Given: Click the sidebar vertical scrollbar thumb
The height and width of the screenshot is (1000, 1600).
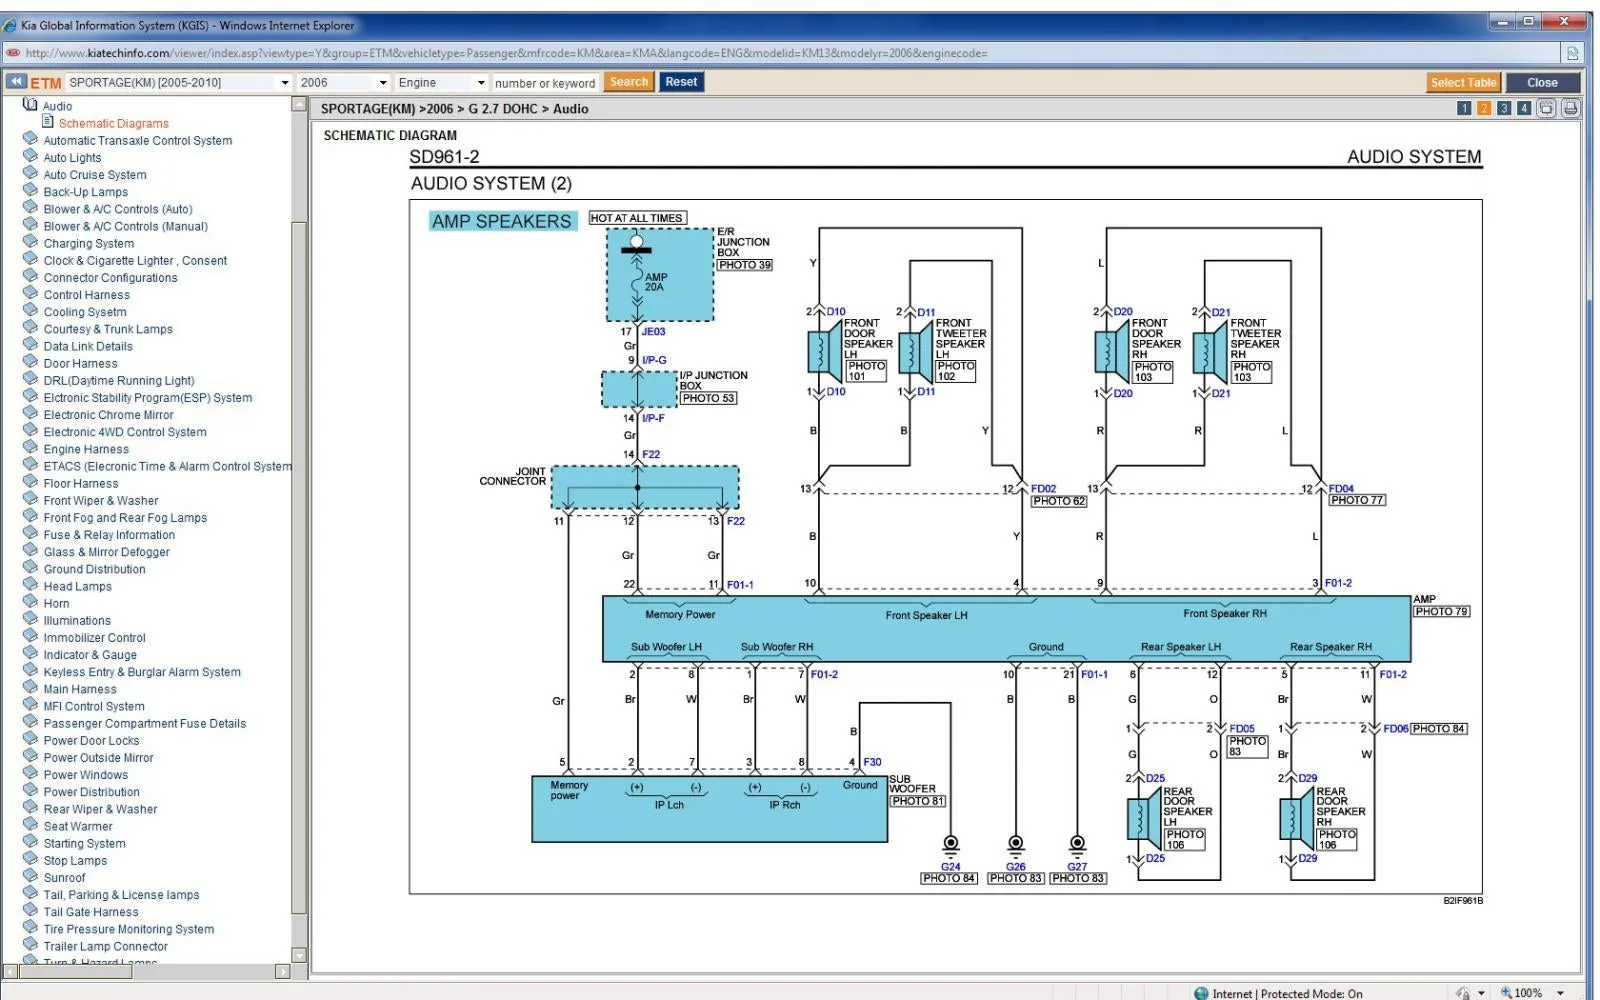Looking at the screenshot, I should tap(298, 567).
